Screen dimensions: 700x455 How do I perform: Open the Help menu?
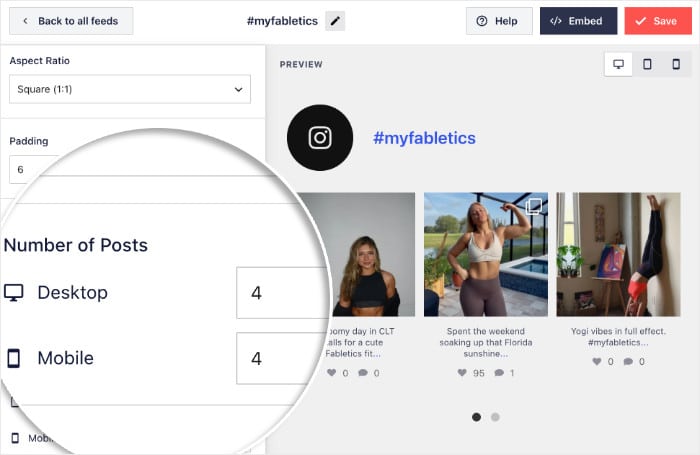point(499,21)
